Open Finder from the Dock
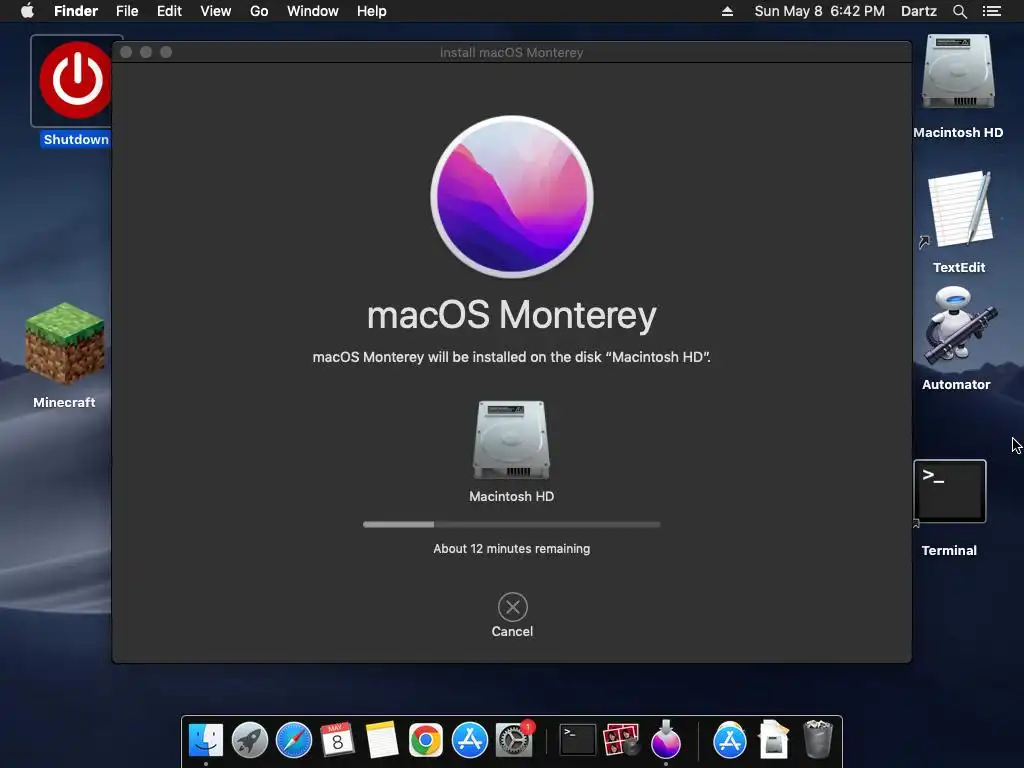Screen dimensions: 1024x768 (206, 740)
